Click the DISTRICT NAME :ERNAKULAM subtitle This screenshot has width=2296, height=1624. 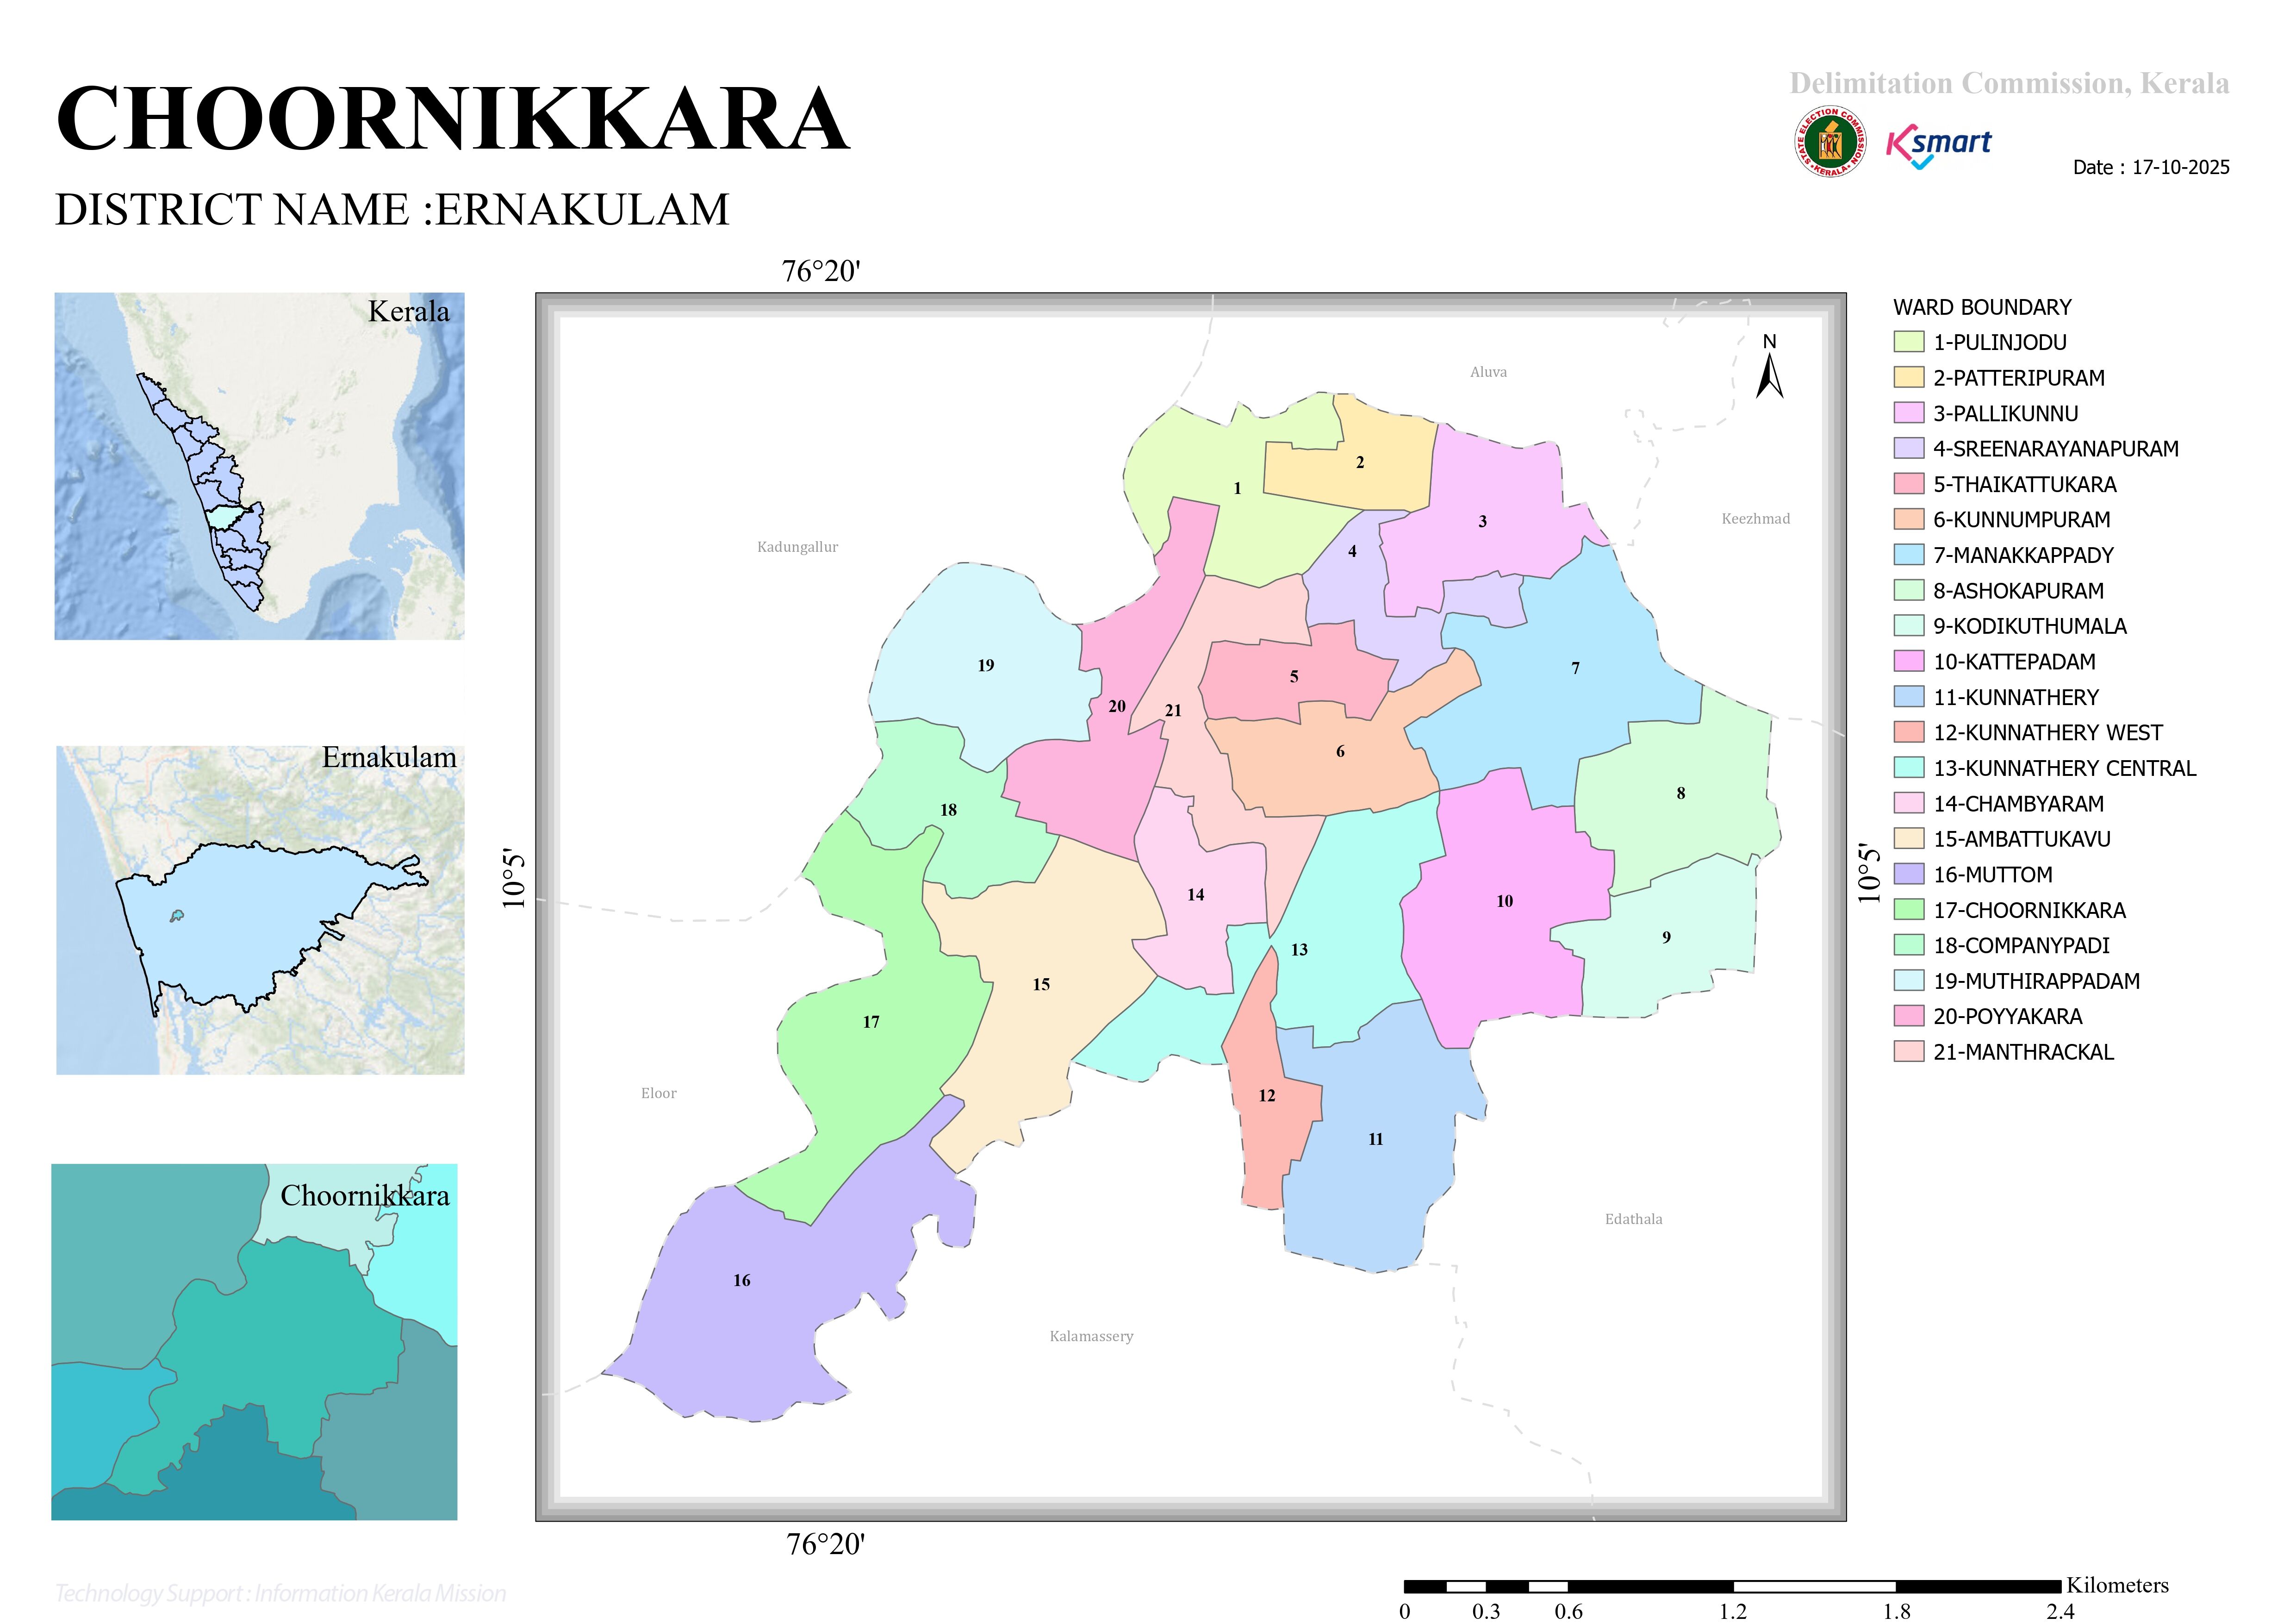point(392,210)
